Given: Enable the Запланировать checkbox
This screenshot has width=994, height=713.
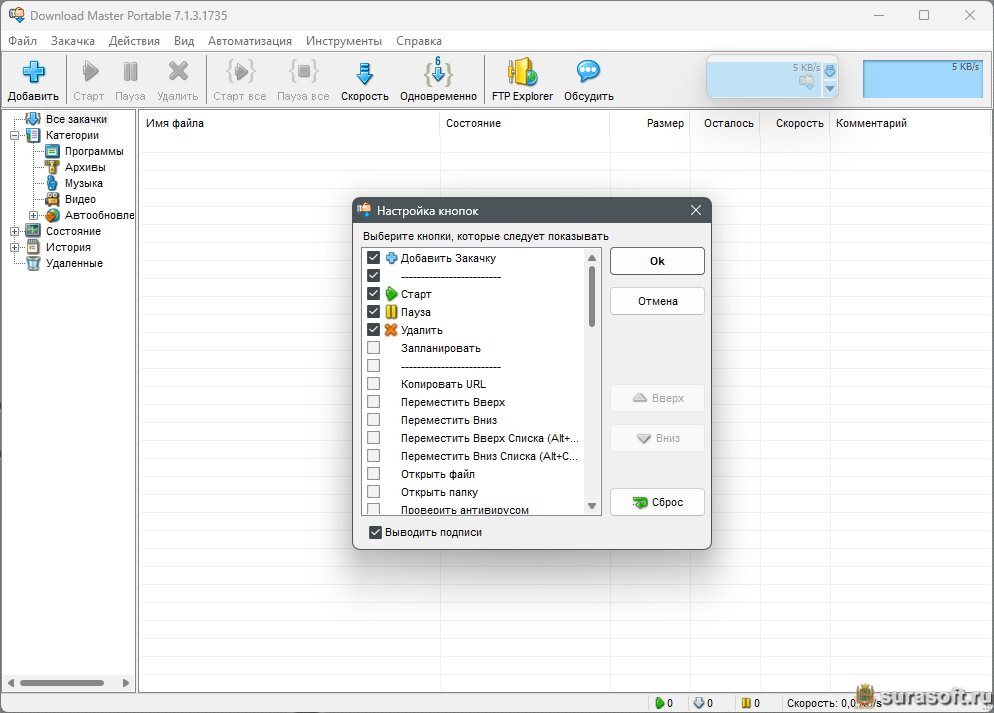Looking at the screenshot, I should click(374, 348).
